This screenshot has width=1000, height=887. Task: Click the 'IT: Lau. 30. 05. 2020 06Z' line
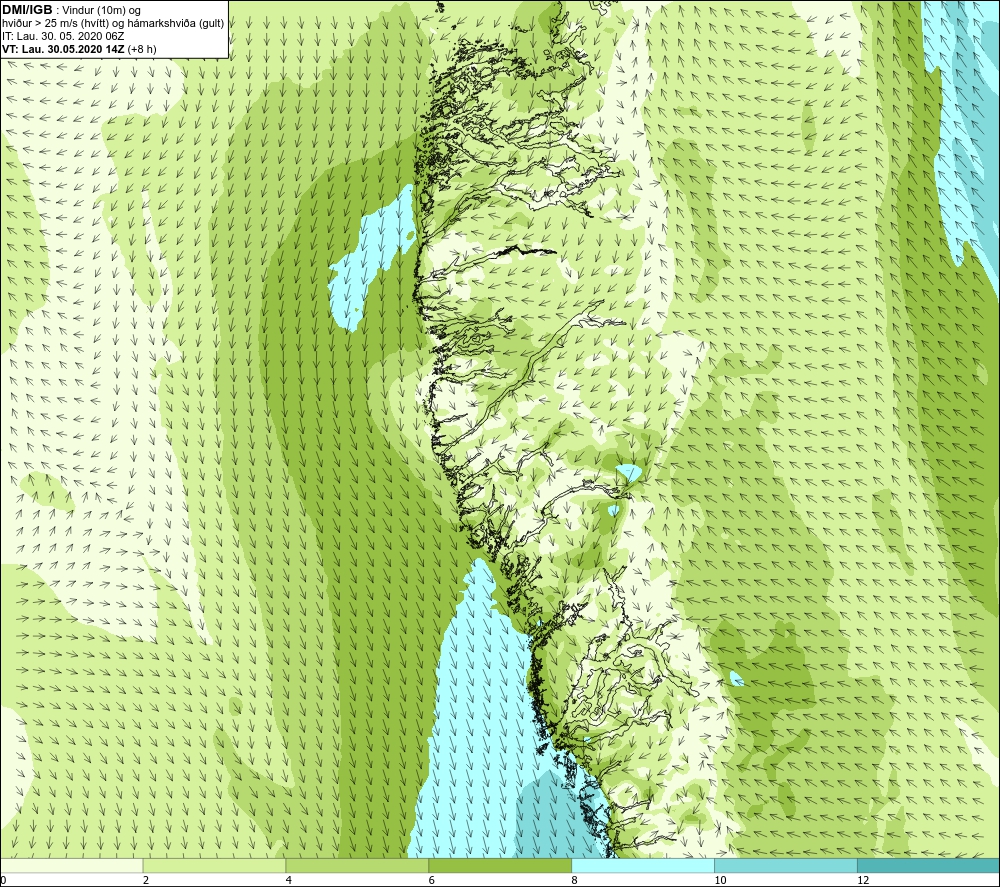coord(63,36)
